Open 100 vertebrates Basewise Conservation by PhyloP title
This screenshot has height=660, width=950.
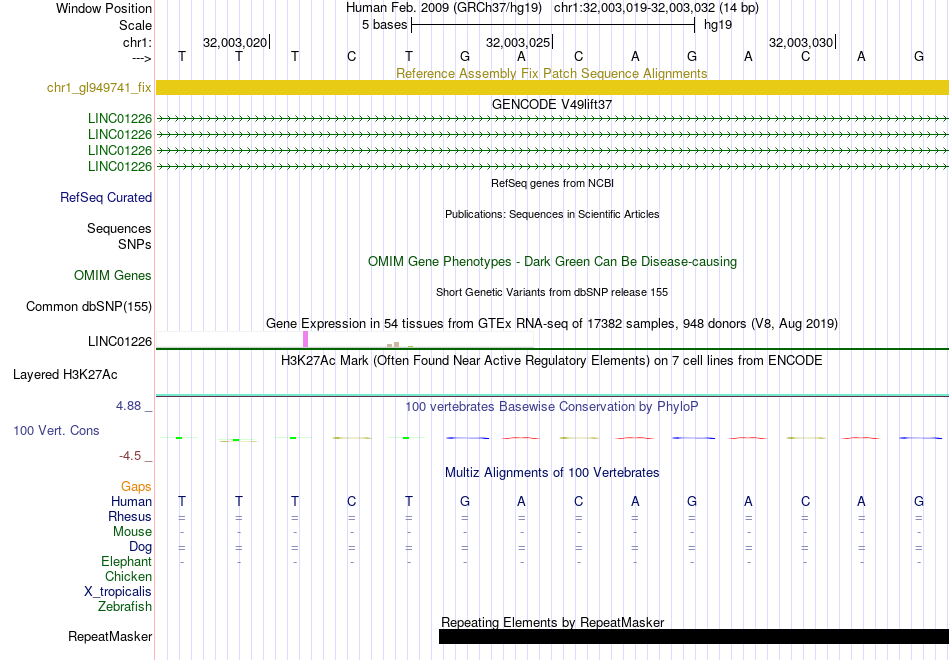click(551, 407)
